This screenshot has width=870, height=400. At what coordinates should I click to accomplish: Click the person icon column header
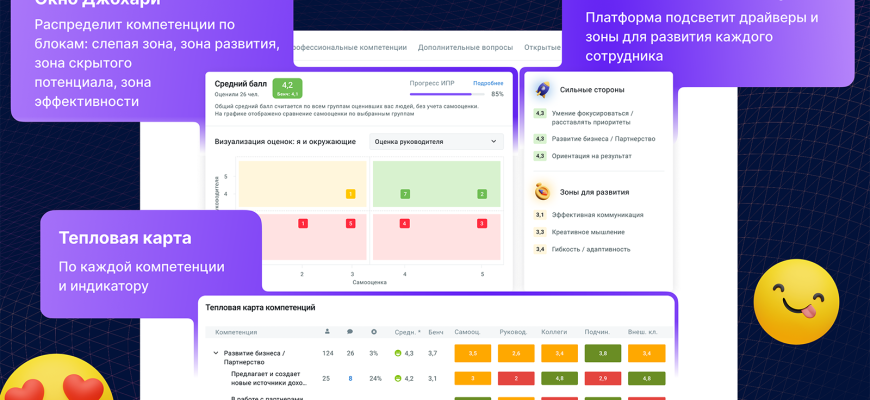(x=327, y=331)
